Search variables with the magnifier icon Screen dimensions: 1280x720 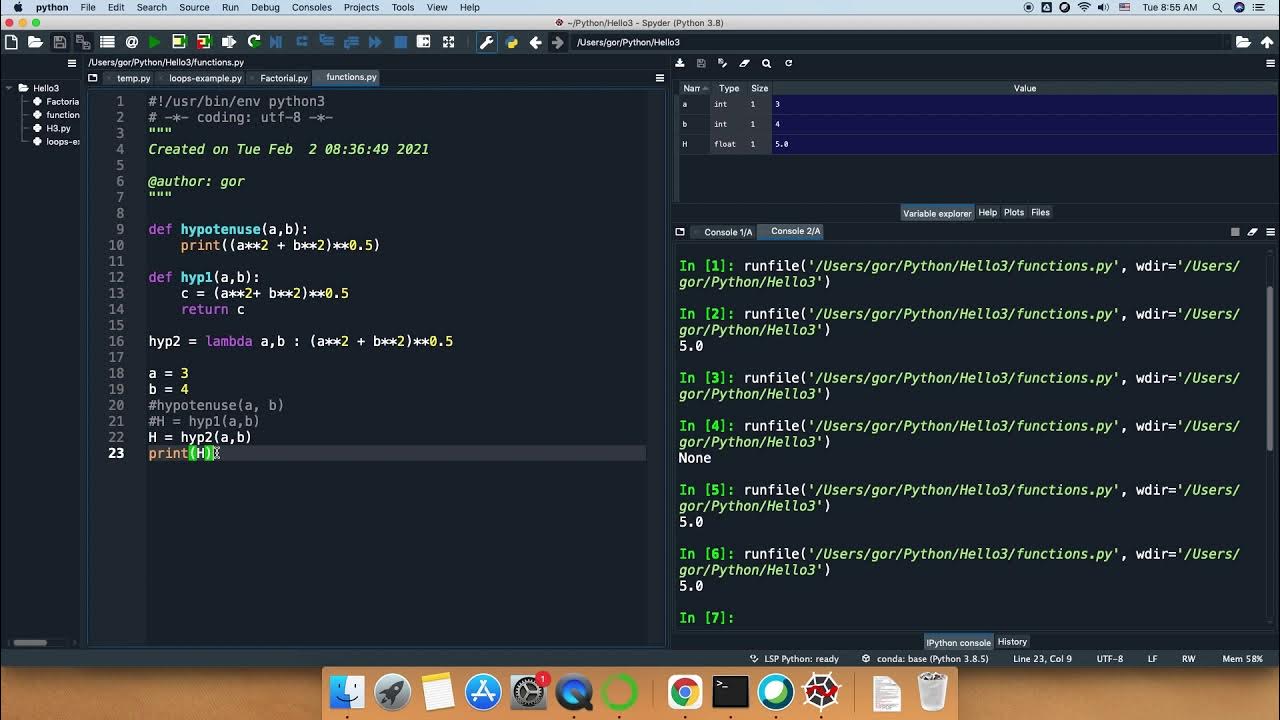(x=766, y=63)
